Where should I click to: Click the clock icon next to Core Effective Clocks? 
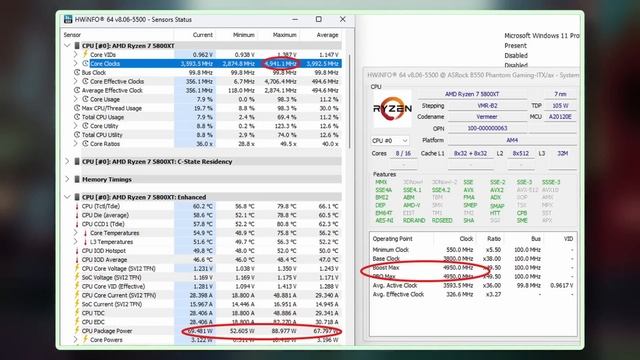click(x=85, y=81)
